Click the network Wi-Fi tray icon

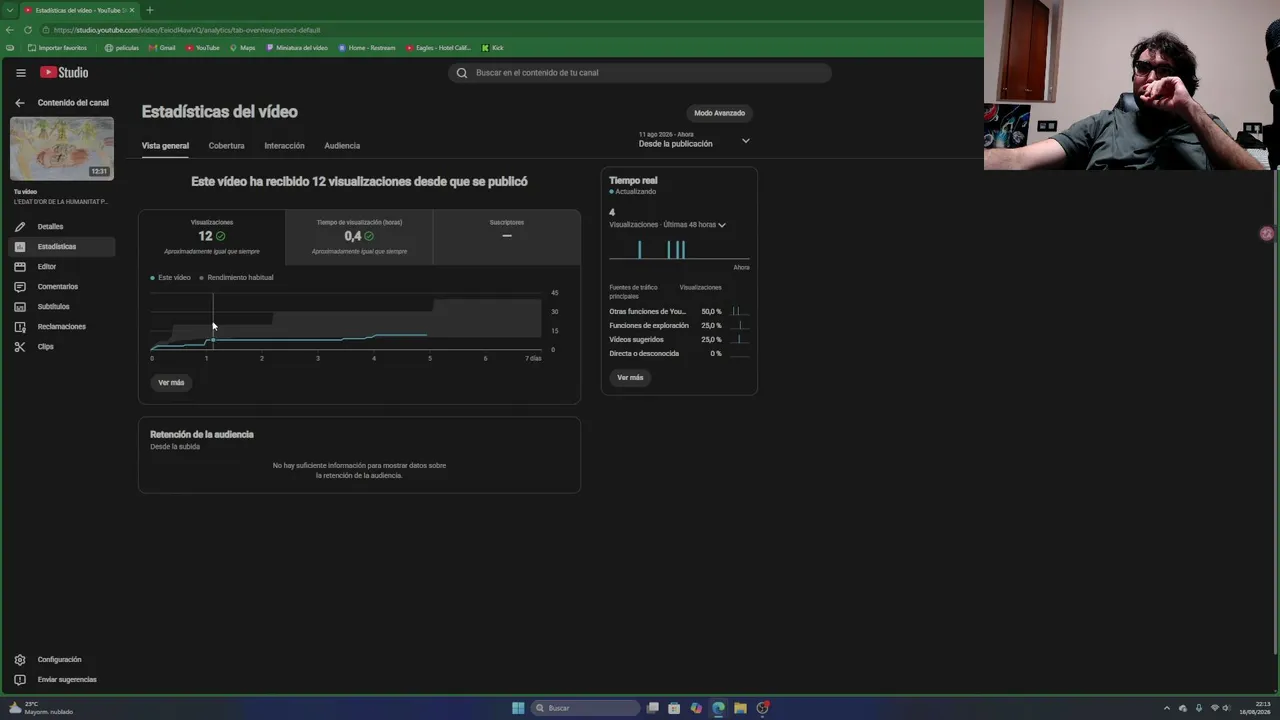pos(1214,708)
